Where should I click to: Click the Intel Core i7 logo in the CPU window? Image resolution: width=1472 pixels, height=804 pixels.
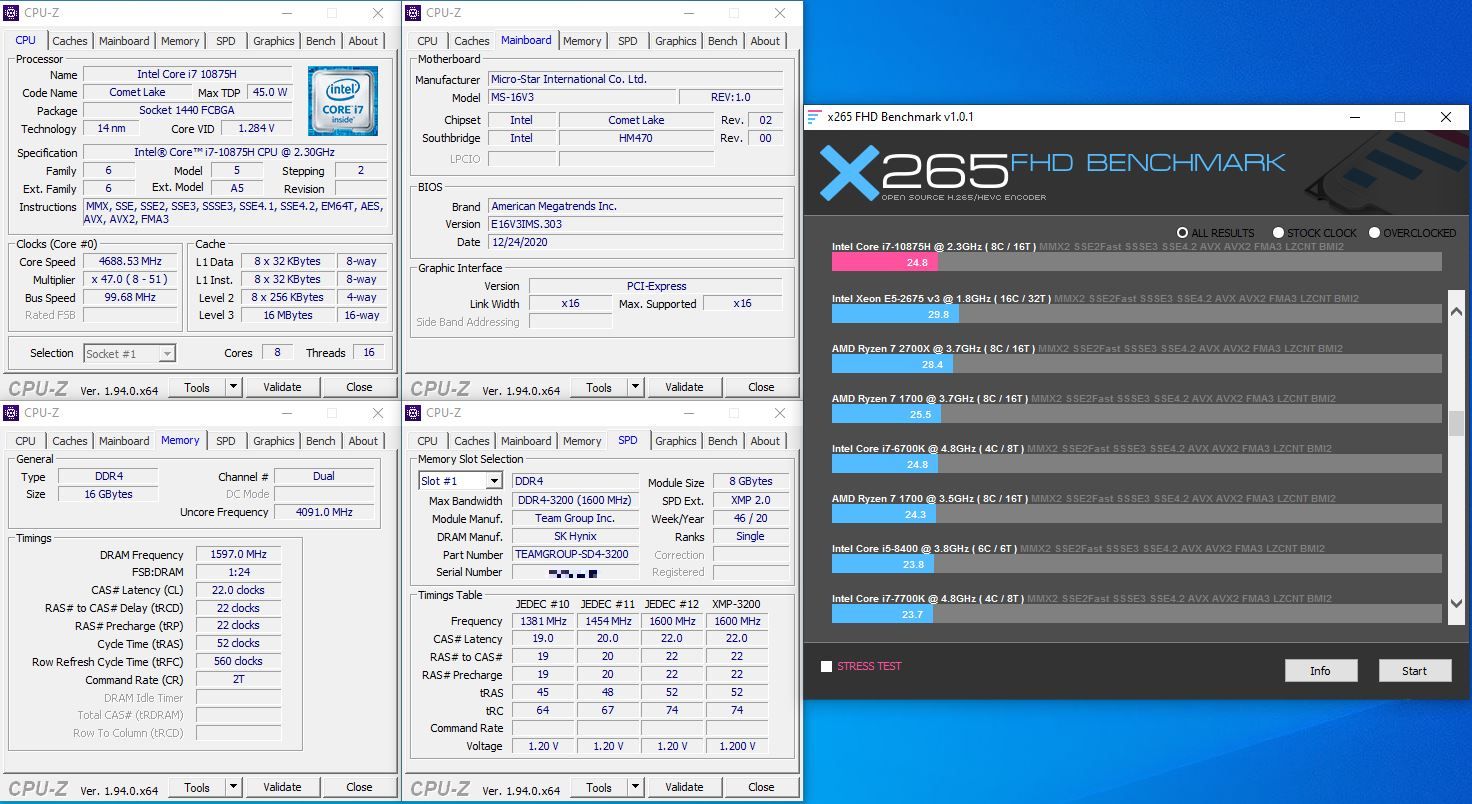343,101
